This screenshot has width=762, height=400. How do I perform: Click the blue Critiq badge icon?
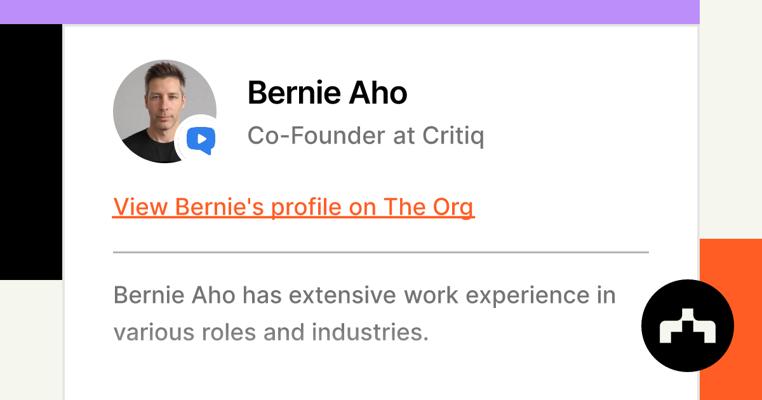click(200, 141)
